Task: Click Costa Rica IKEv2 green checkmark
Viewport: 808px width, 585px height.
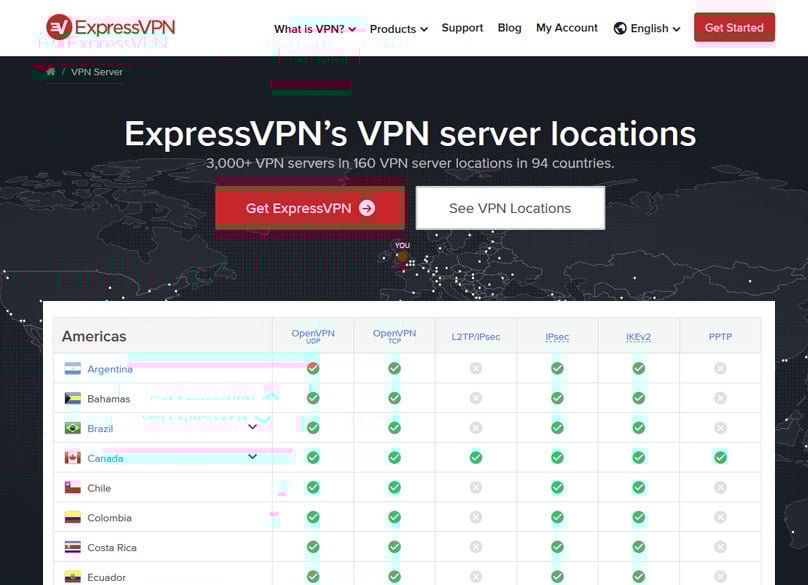Action: [638, 547]
